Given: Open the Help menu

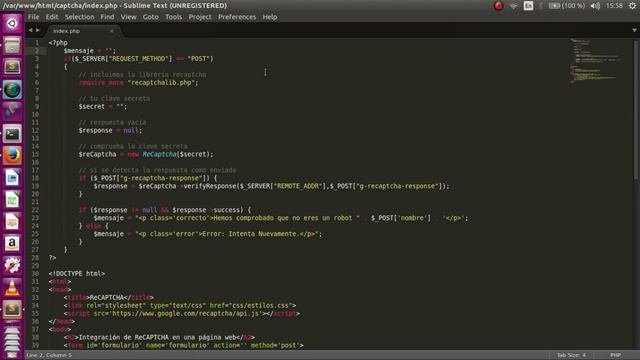Looking at the screenshot, I should click(270, 17).
